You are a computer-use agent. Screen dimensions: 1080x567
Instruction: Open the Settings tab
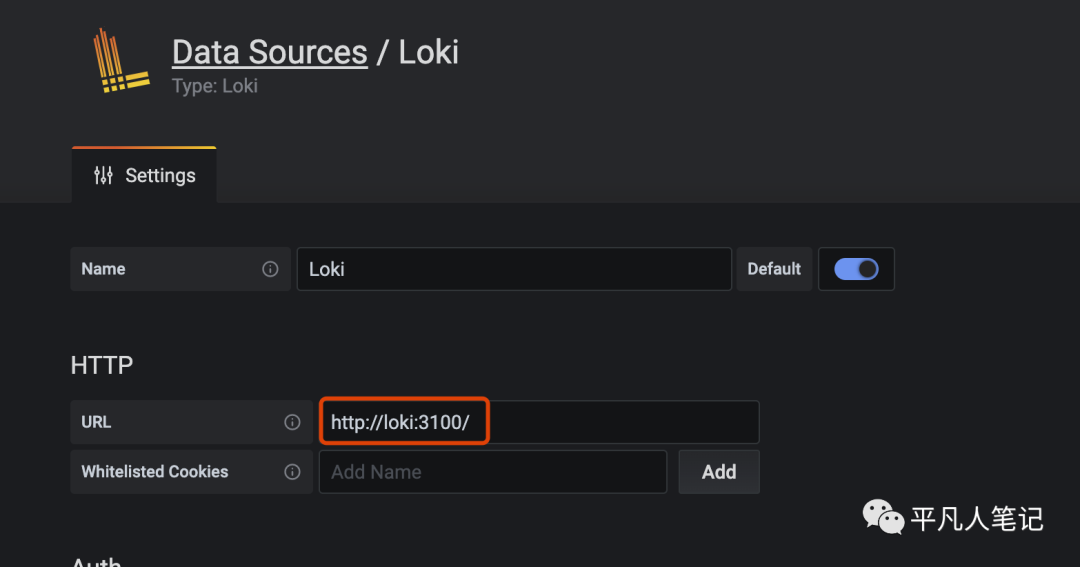[x=145, y=176]
